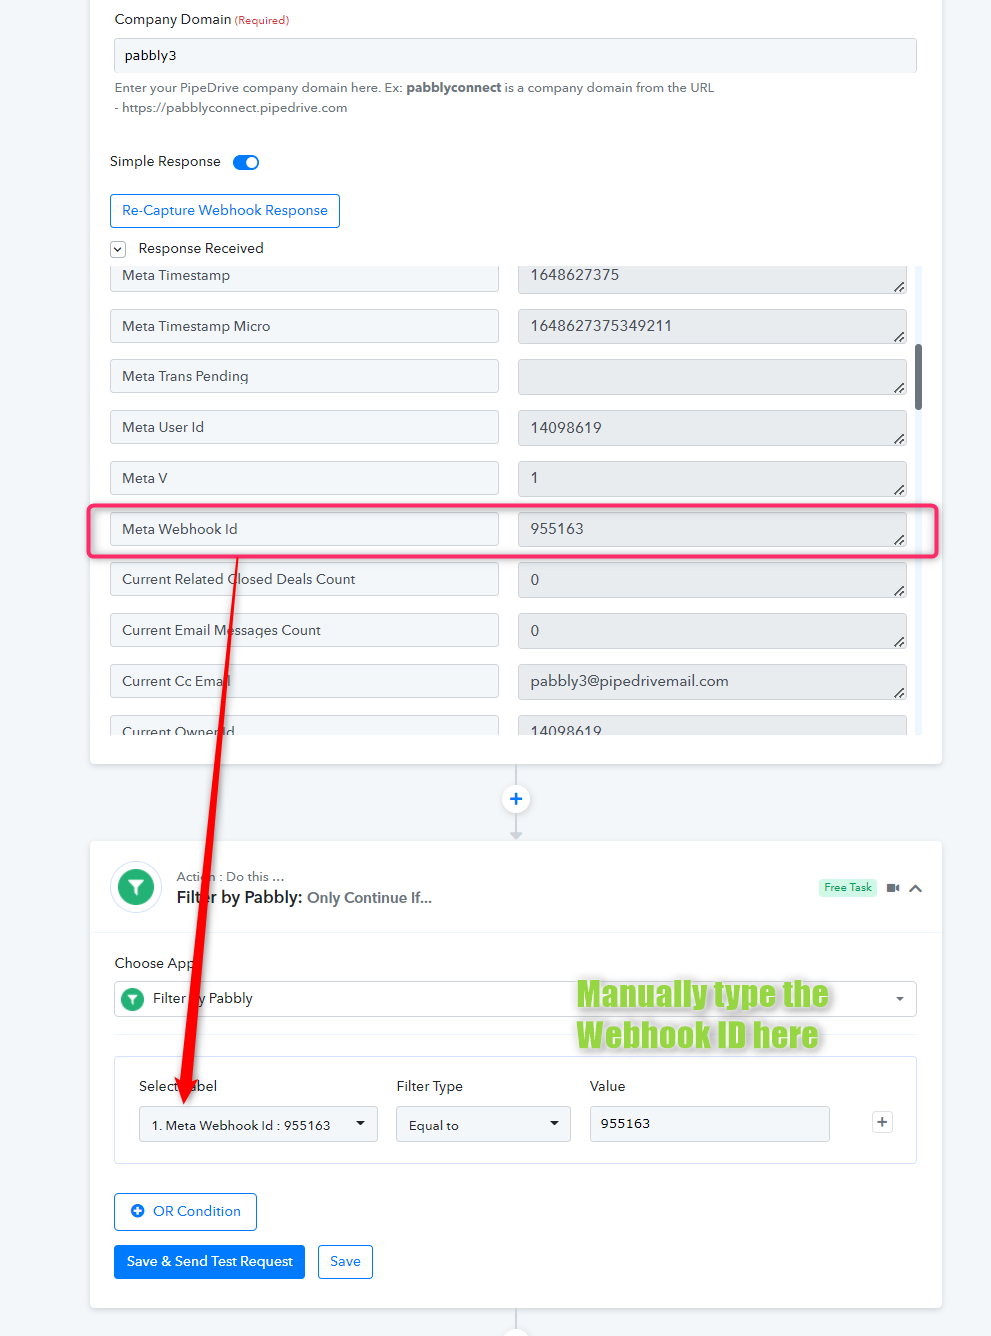Collapse the filter step with chevron

point(916,888)
